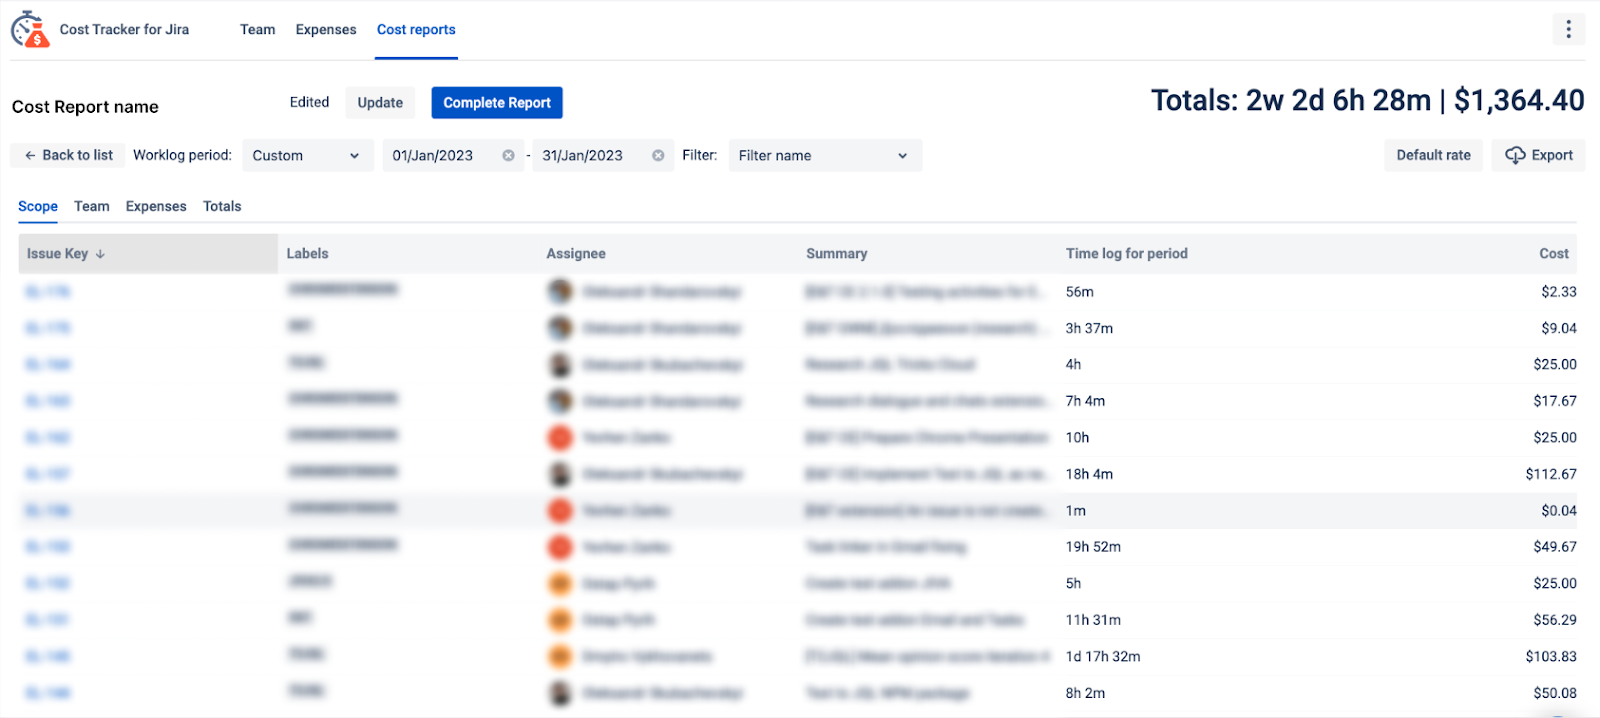Click the Complete Report button
Screen dimensions: 1600x718
click(497, 103)
